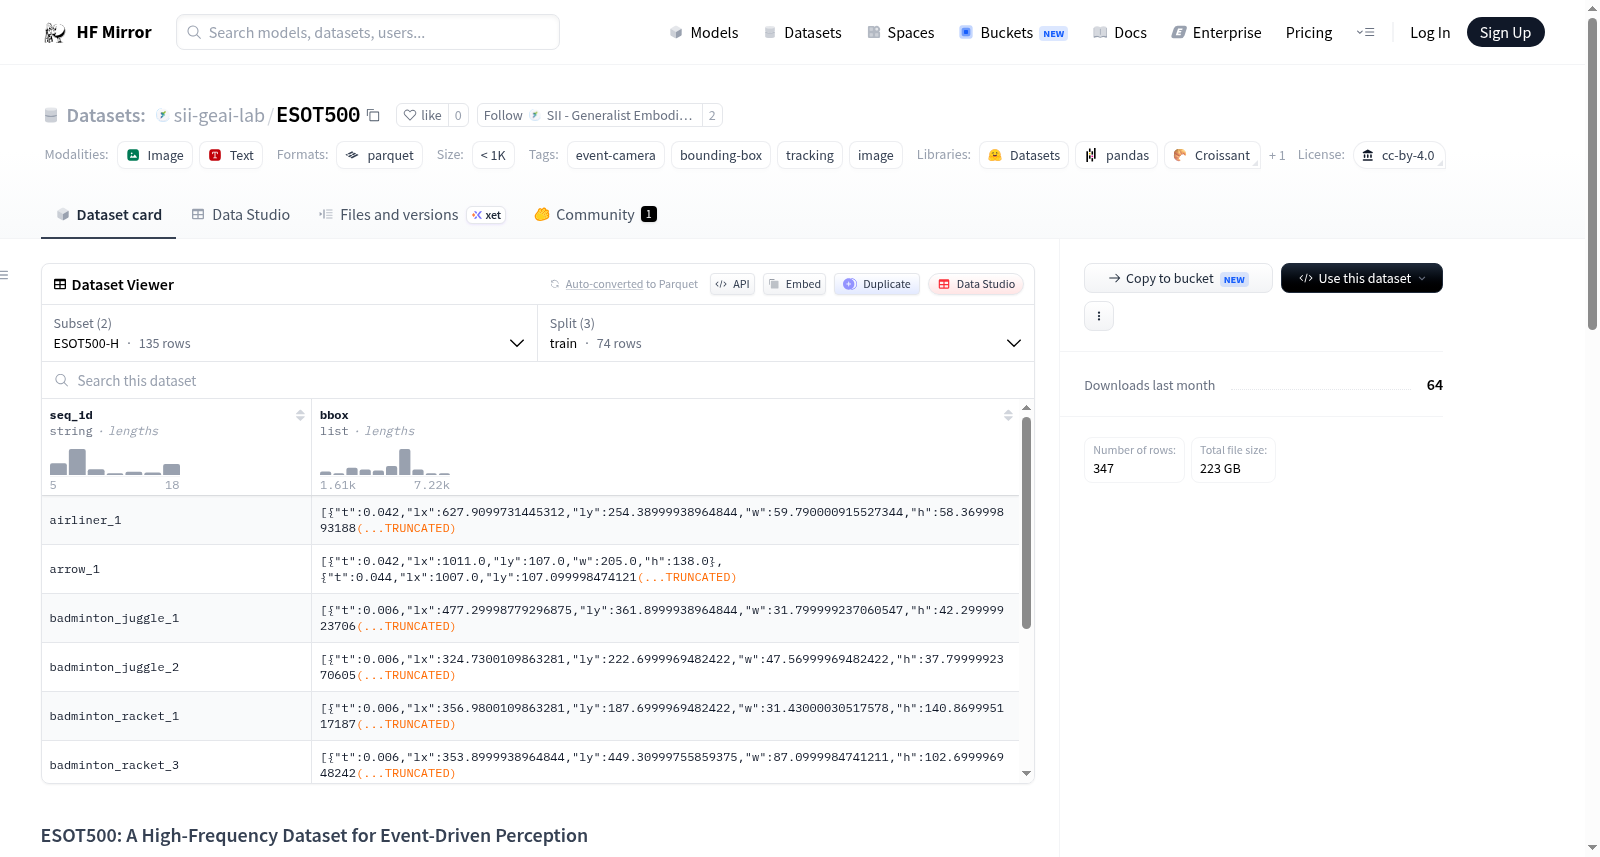Screen dimensions: 1600x857
Task: Duplicate the dataset viewer
Action: [877, 284]
